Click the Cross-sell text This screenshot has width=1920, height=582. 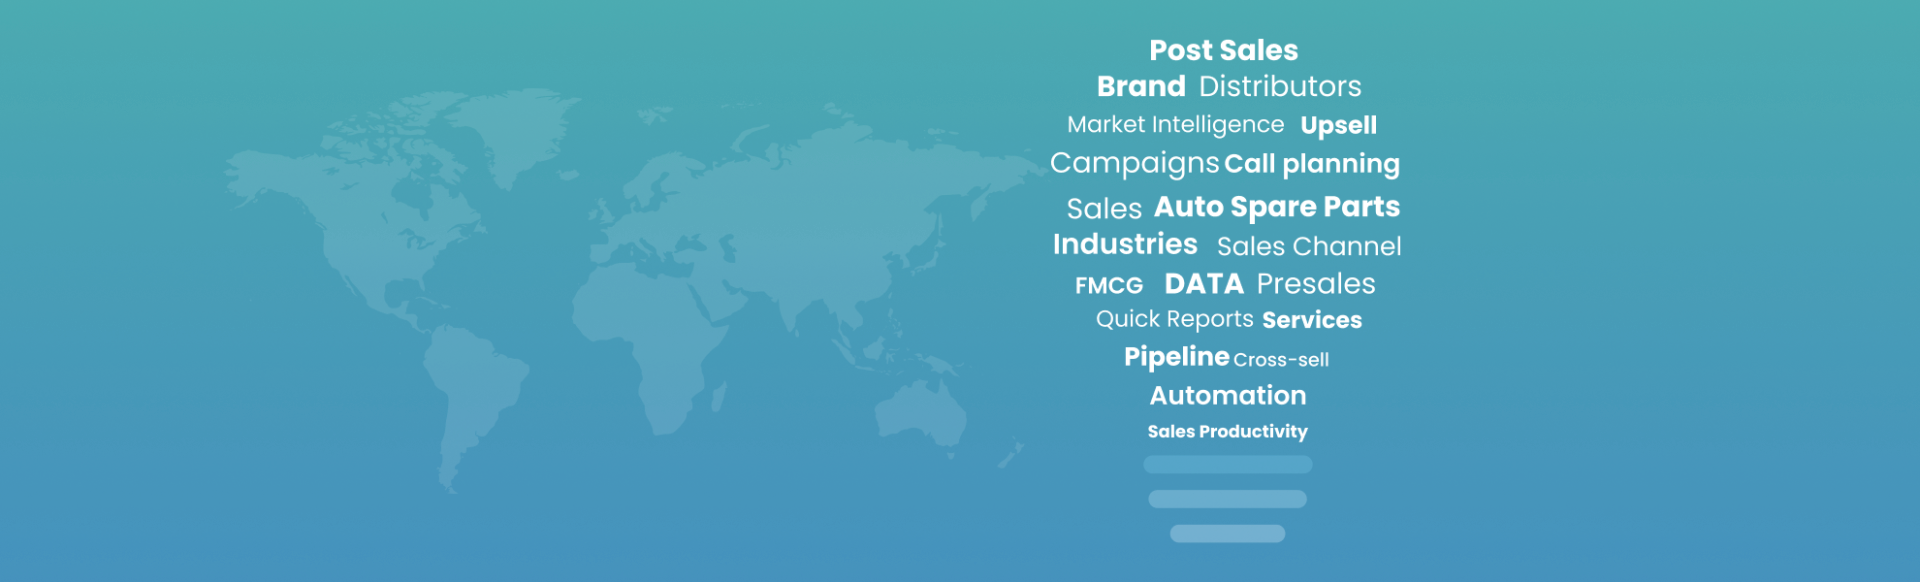[x=1281, y=360]
